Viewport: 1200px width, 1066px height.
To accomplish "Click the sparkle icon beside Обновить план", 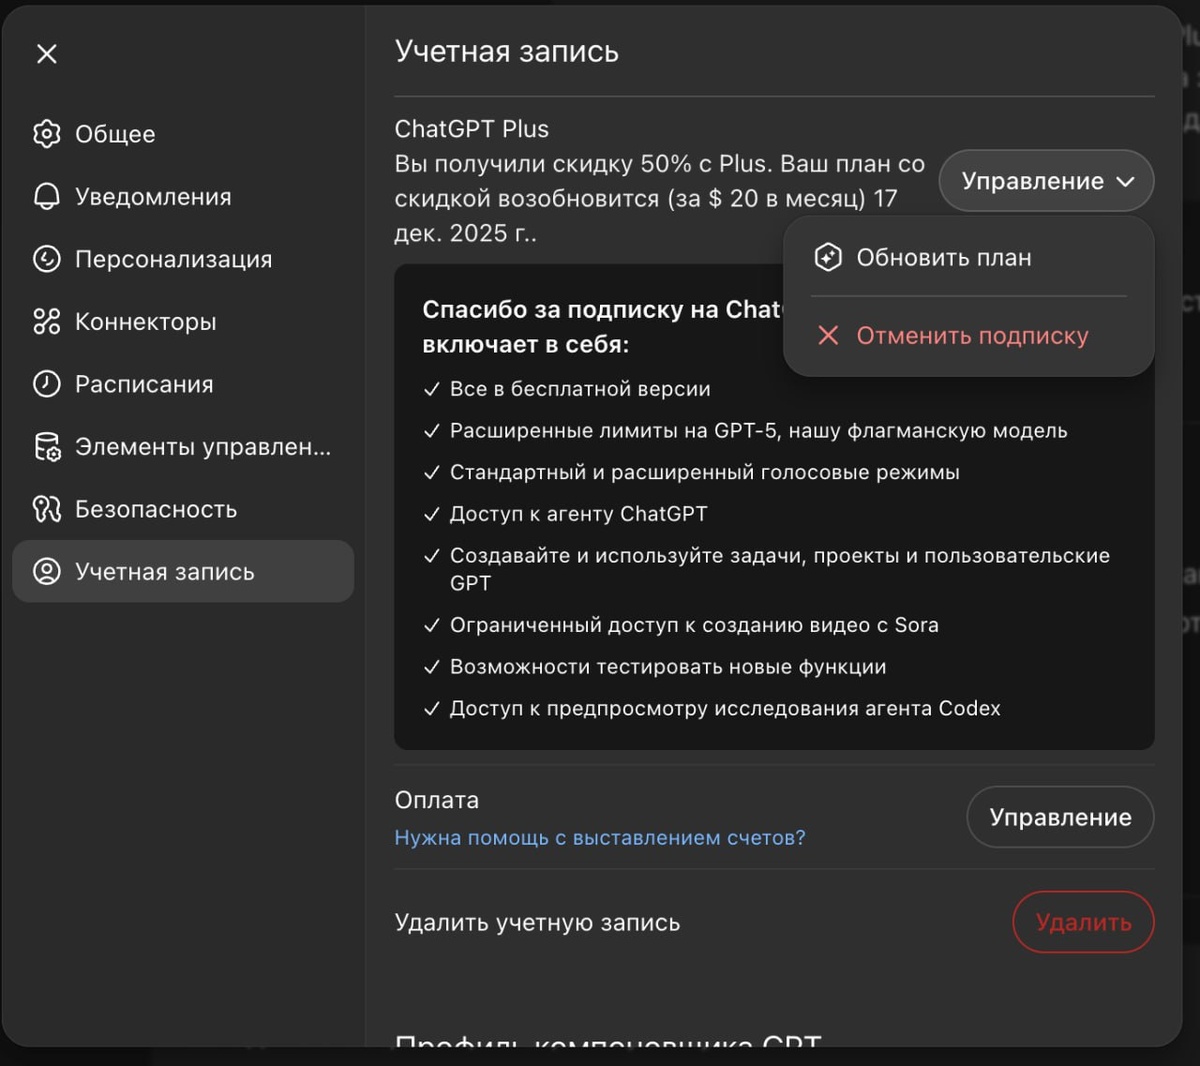I will (x=828, y=258).
